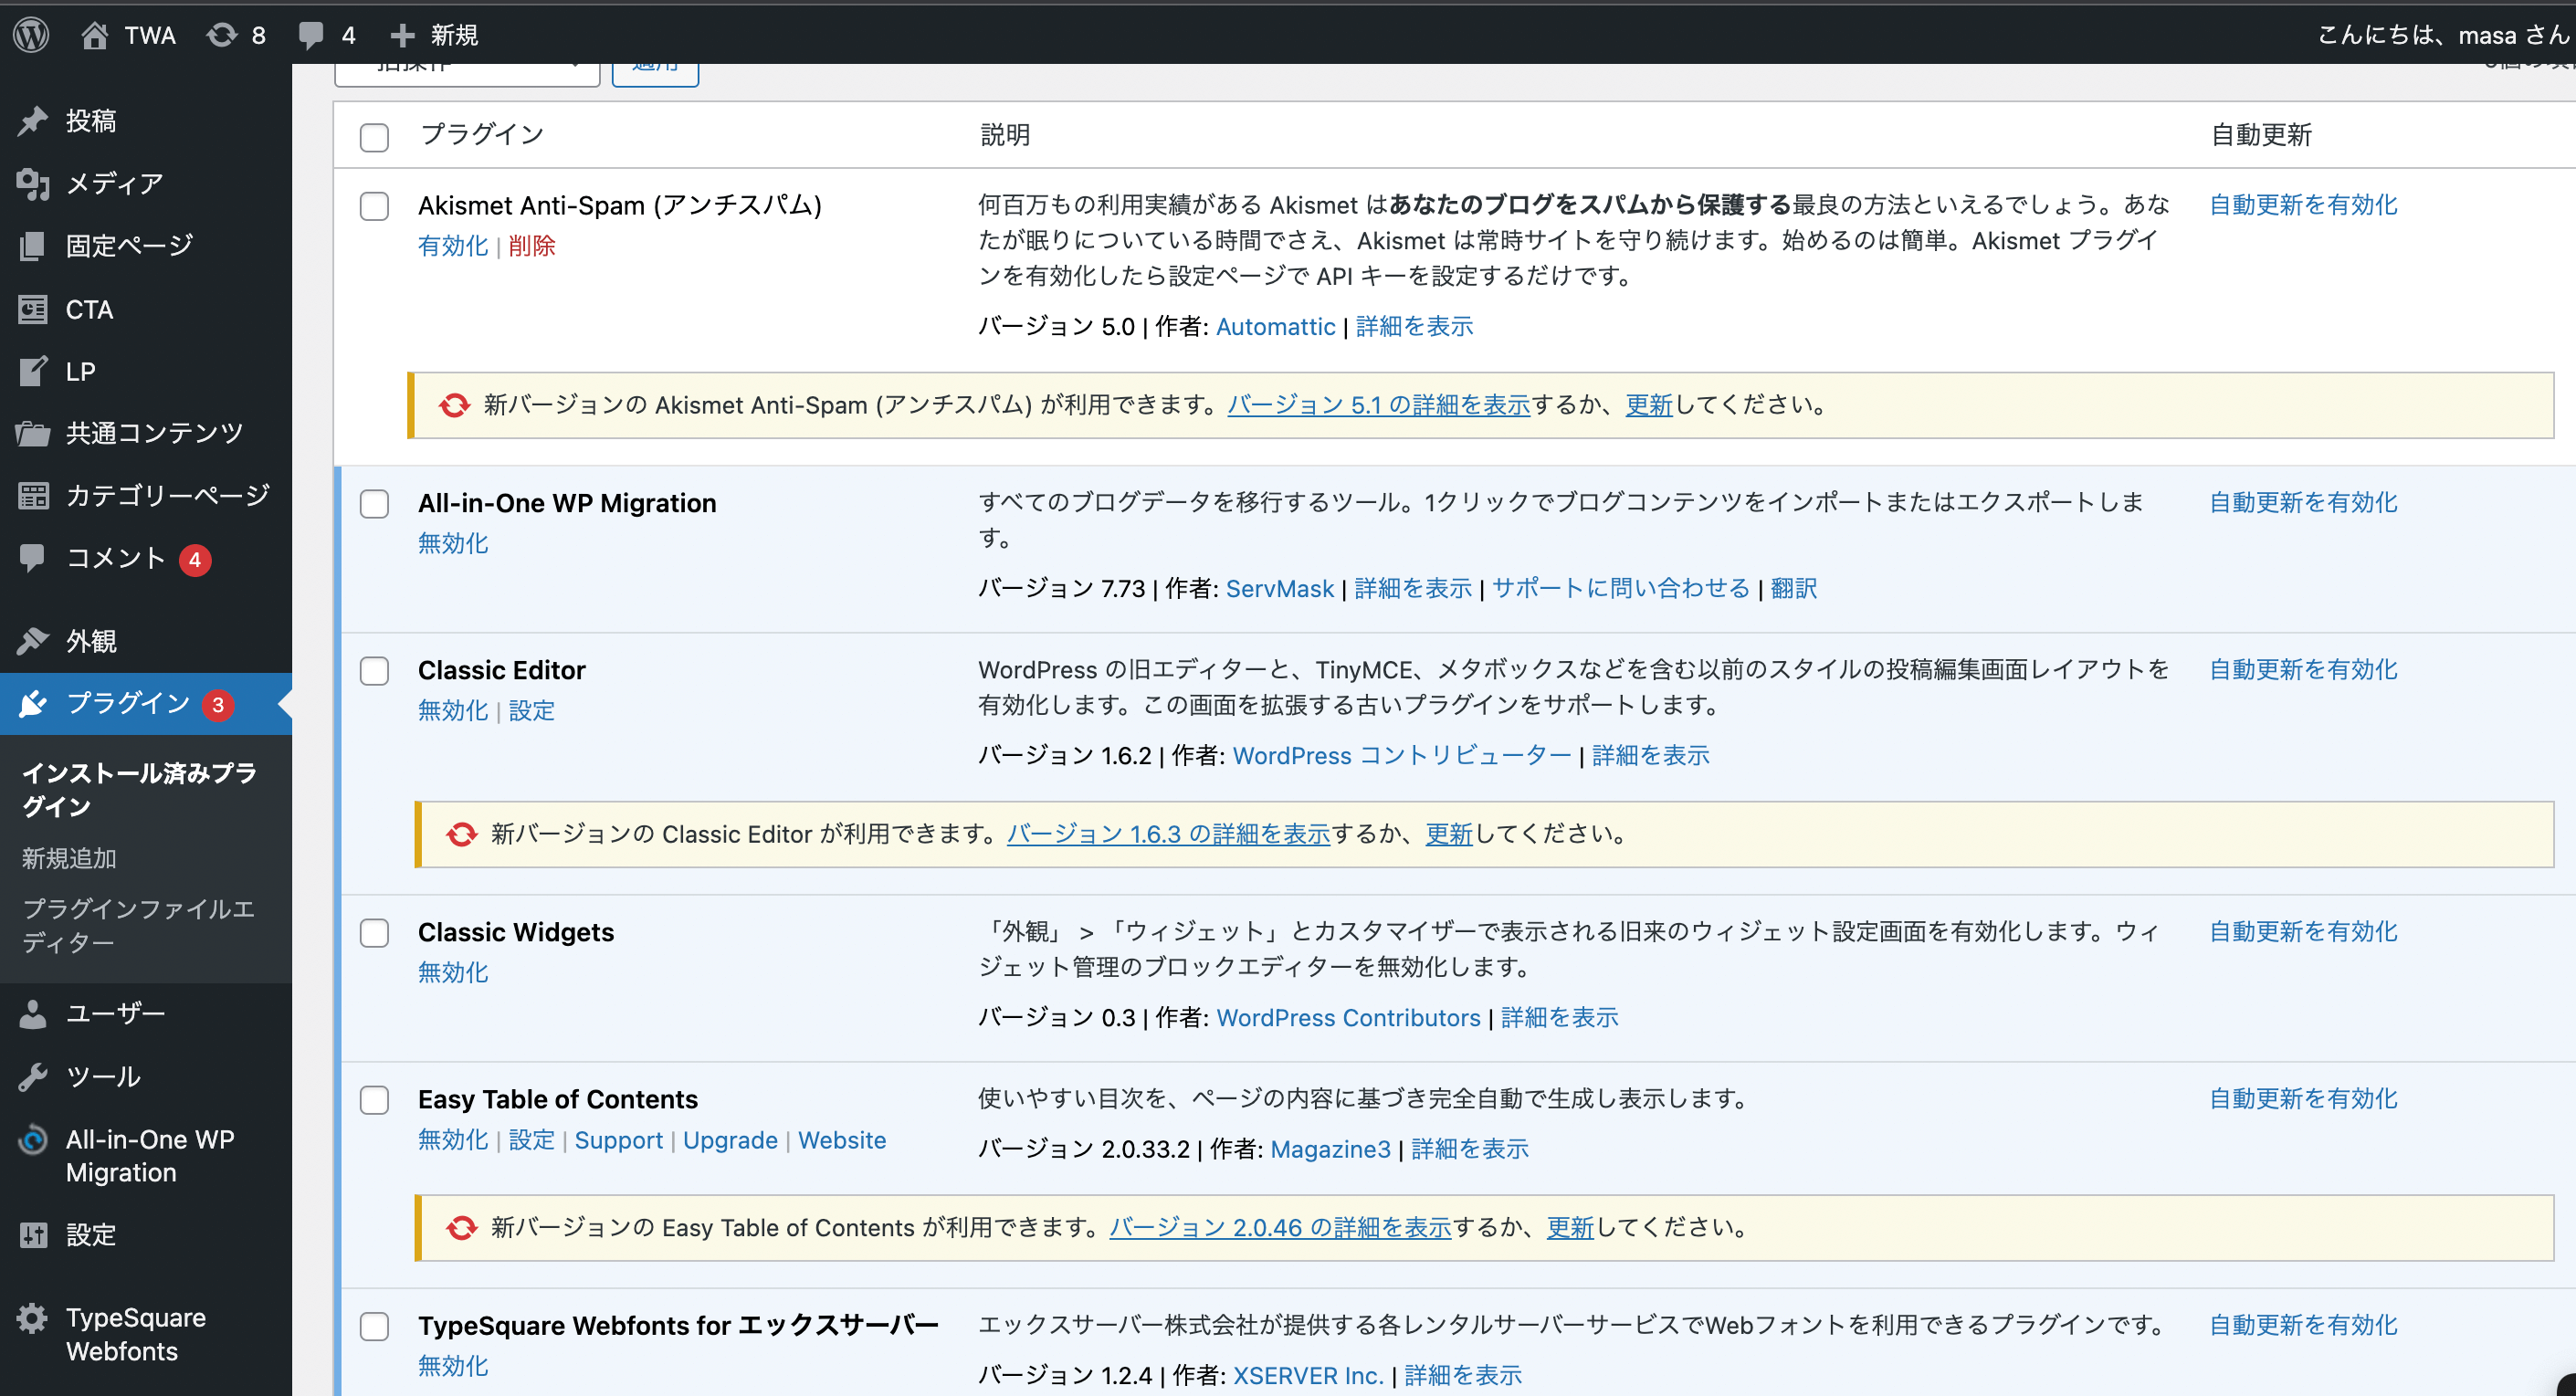The width and height of the screenshot is (2576, 1396).
Task: Check the Akismet Anti-Spam checkbox
Action: click(374, 206)
